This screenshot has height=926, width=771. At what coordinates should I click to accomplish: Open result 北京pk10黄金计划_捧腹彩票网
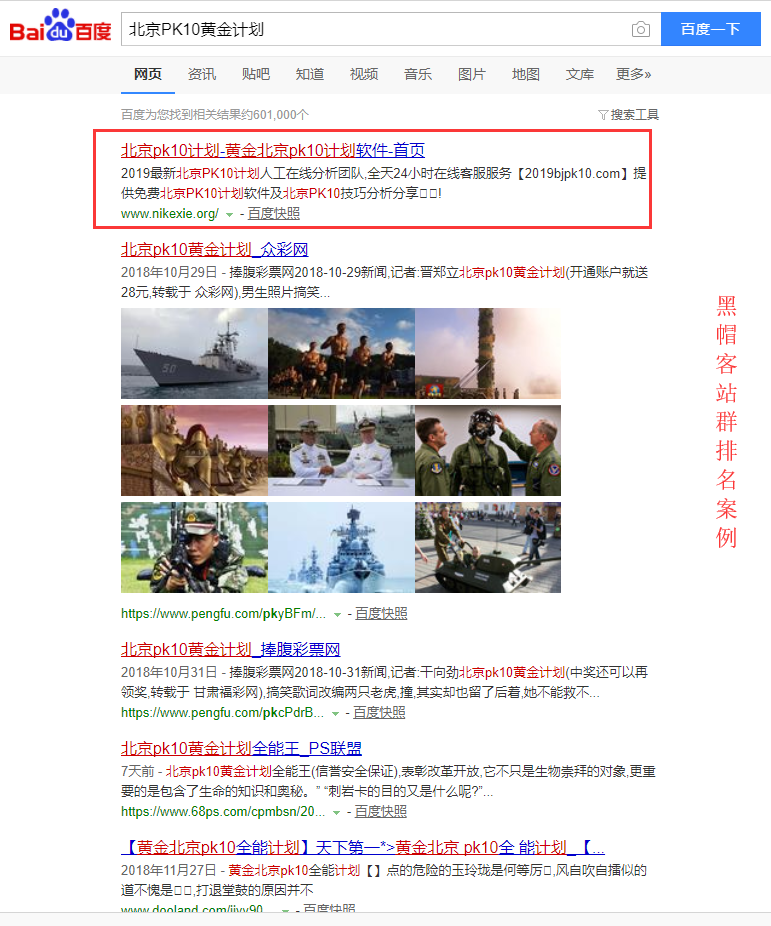(231, 650)
